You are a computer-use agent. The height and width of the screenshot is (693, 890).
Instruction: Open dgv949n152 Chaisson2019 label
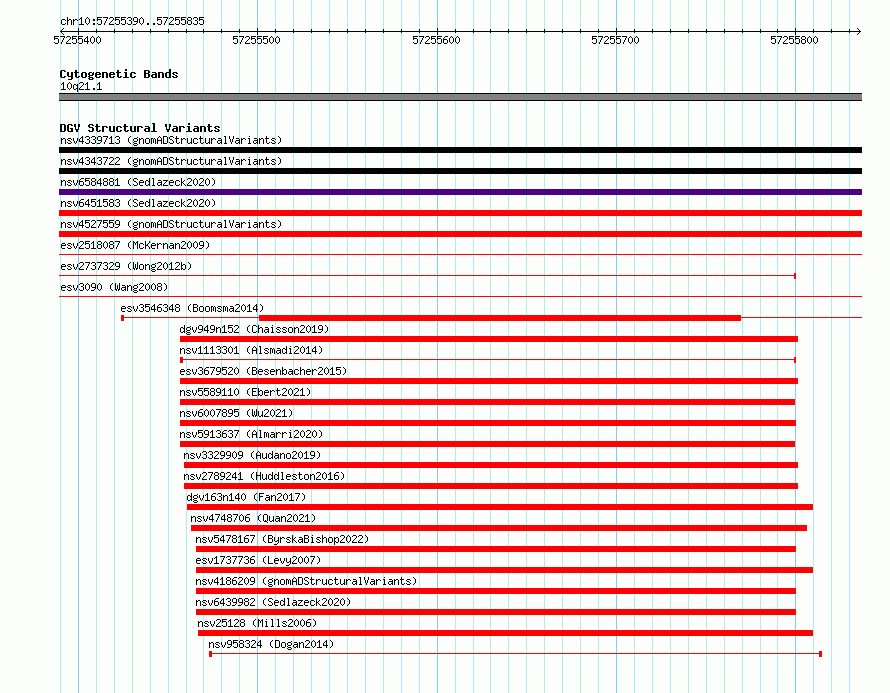[254, 329]
